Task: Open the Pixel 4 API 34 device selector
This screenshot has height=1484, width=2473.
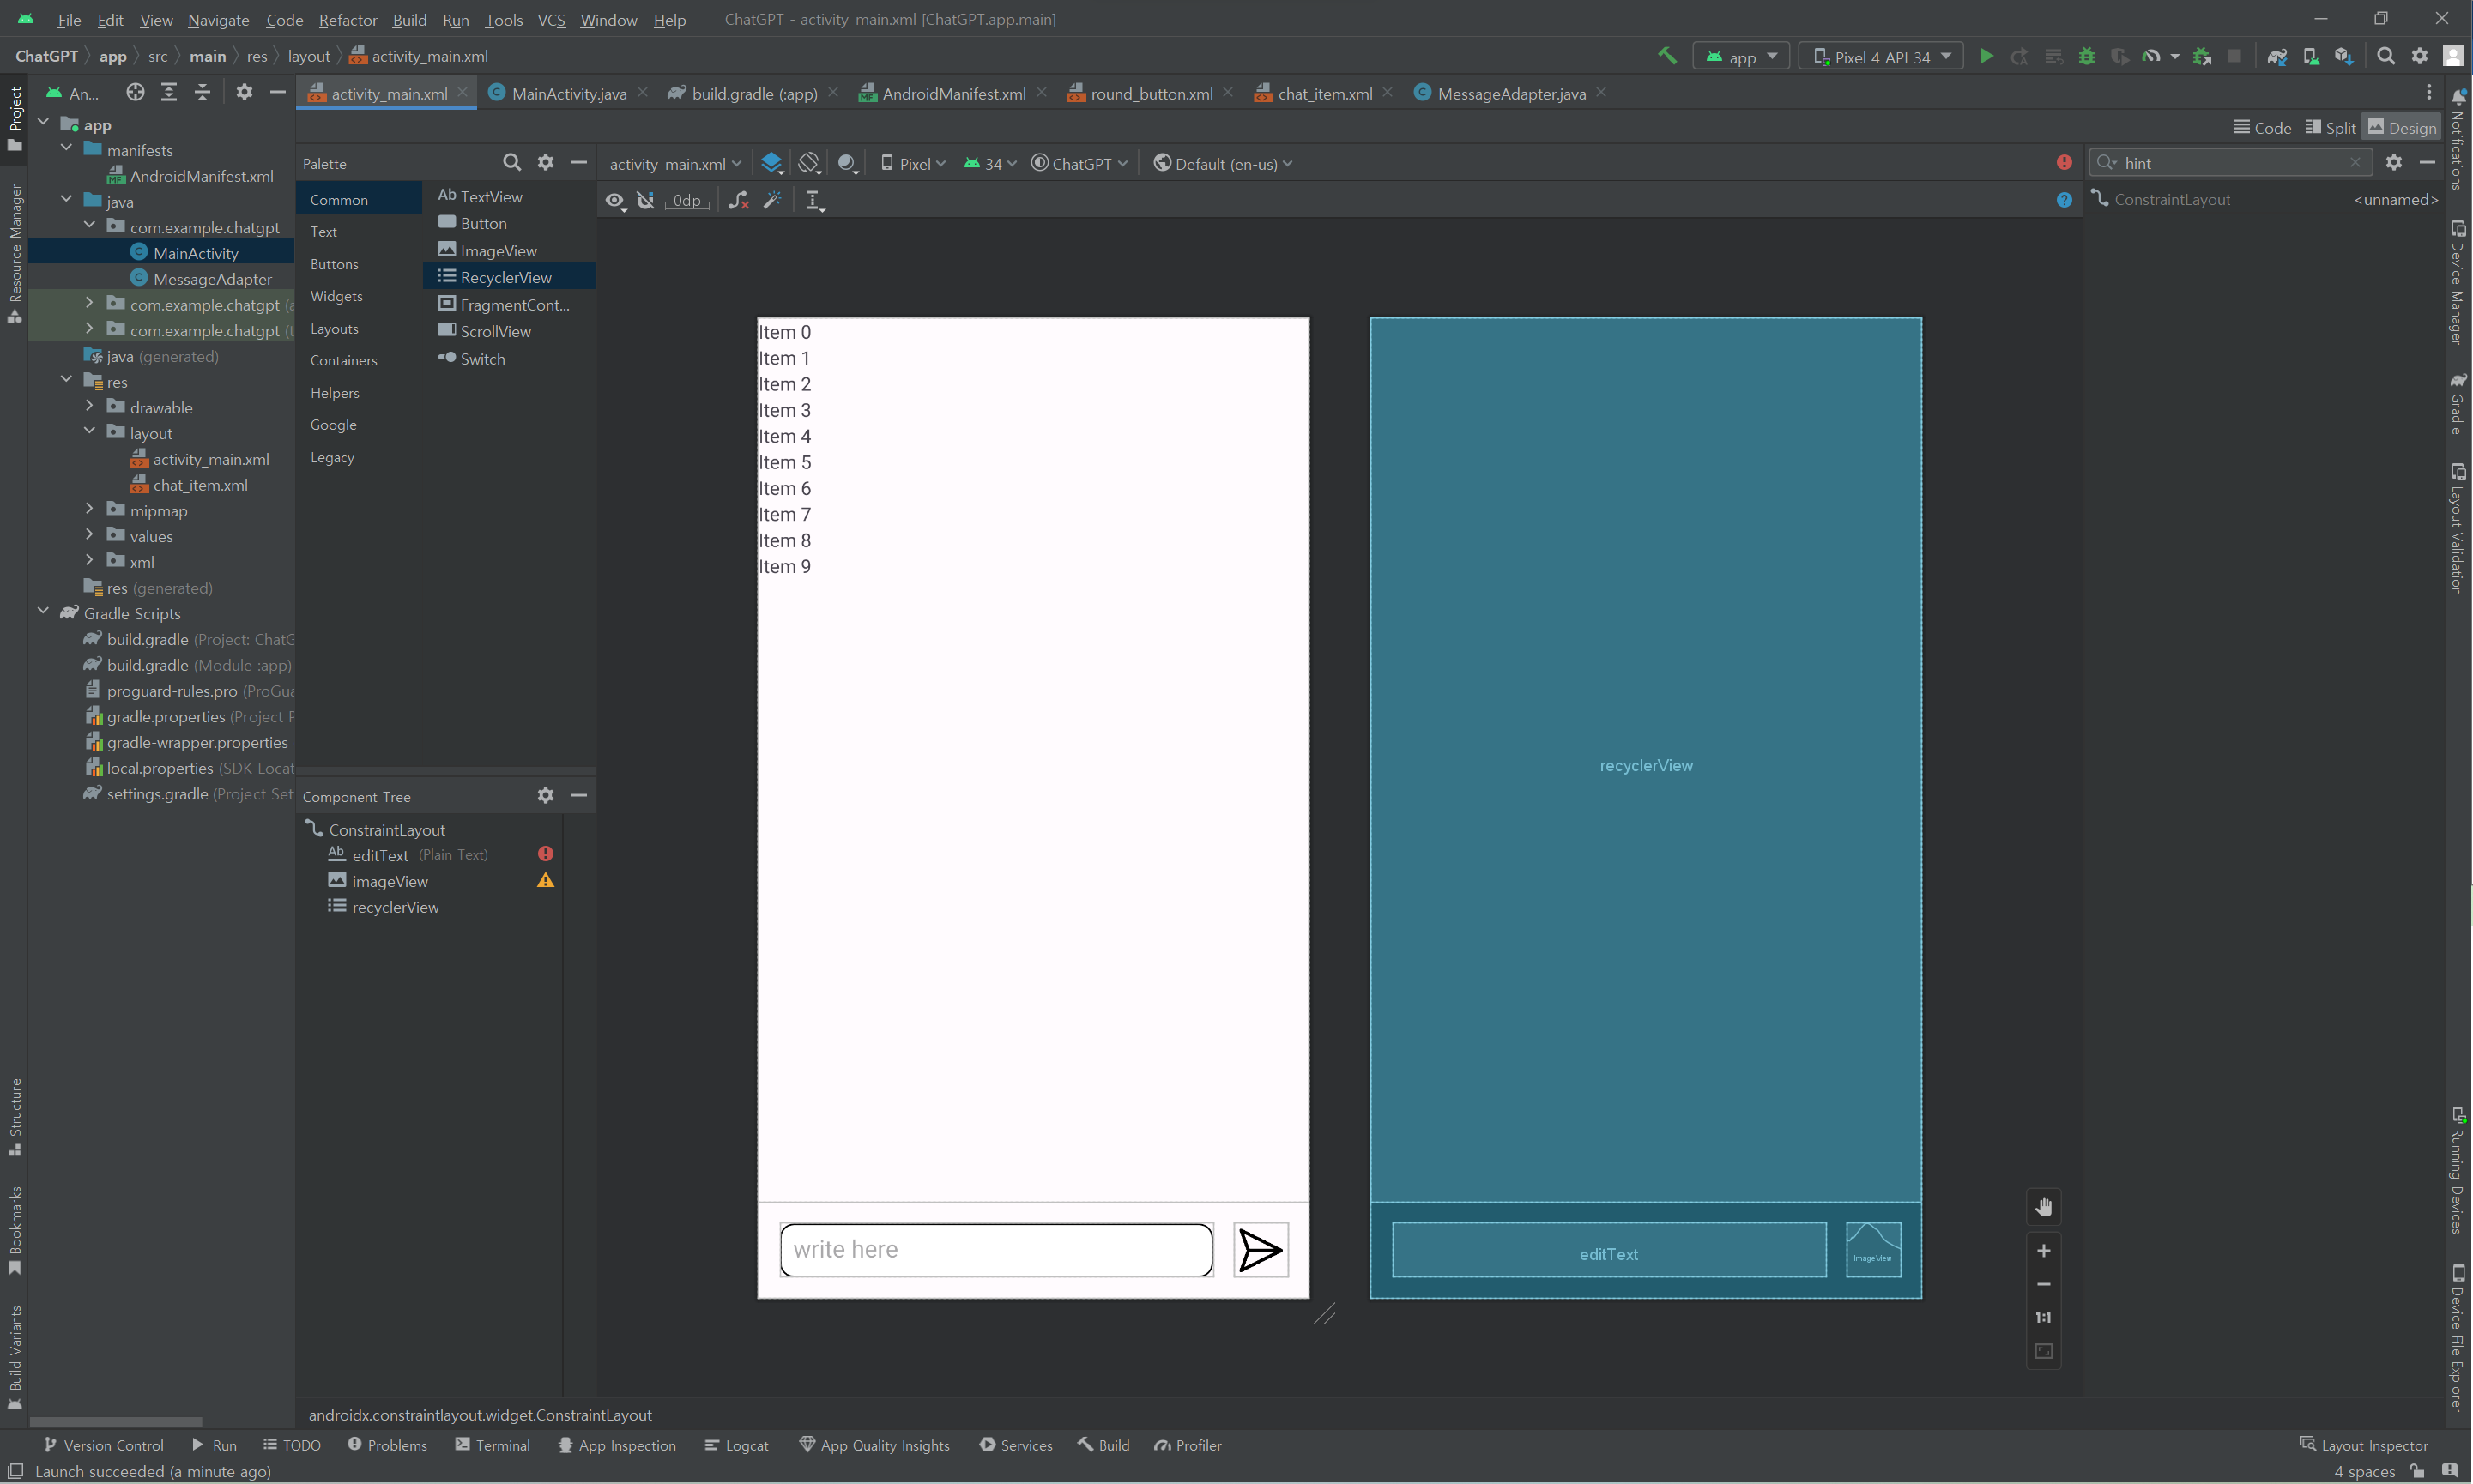Action: tap(1881, 57)
